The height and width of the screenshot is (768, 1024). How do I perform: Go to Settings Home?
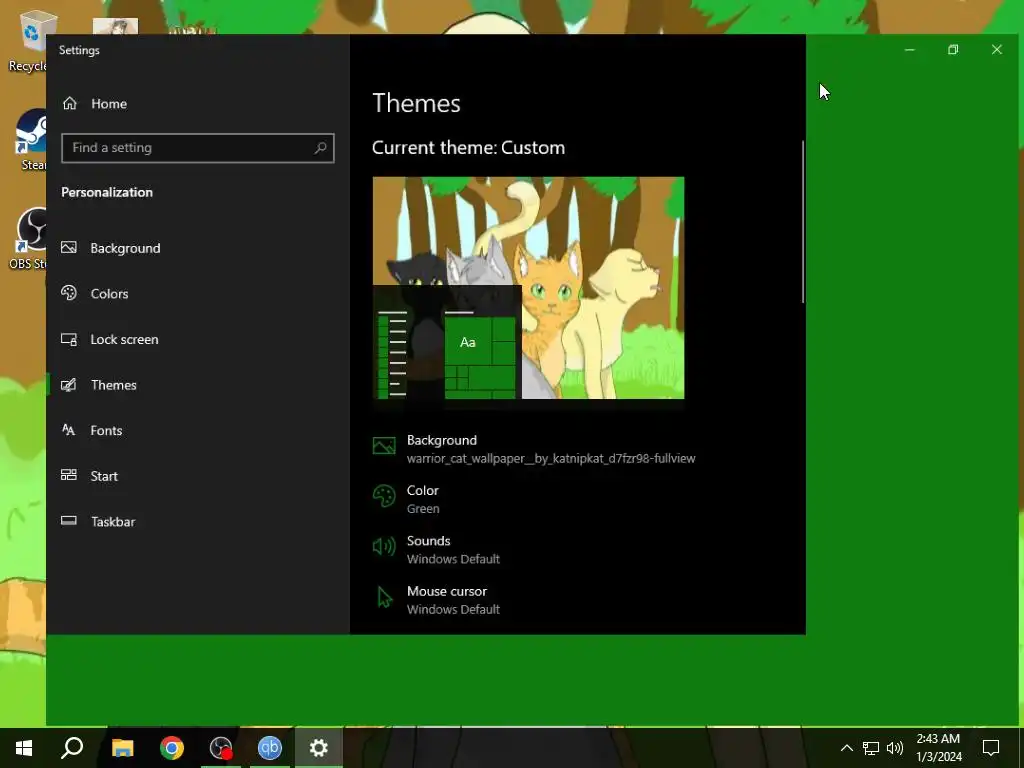click(95, 104)
